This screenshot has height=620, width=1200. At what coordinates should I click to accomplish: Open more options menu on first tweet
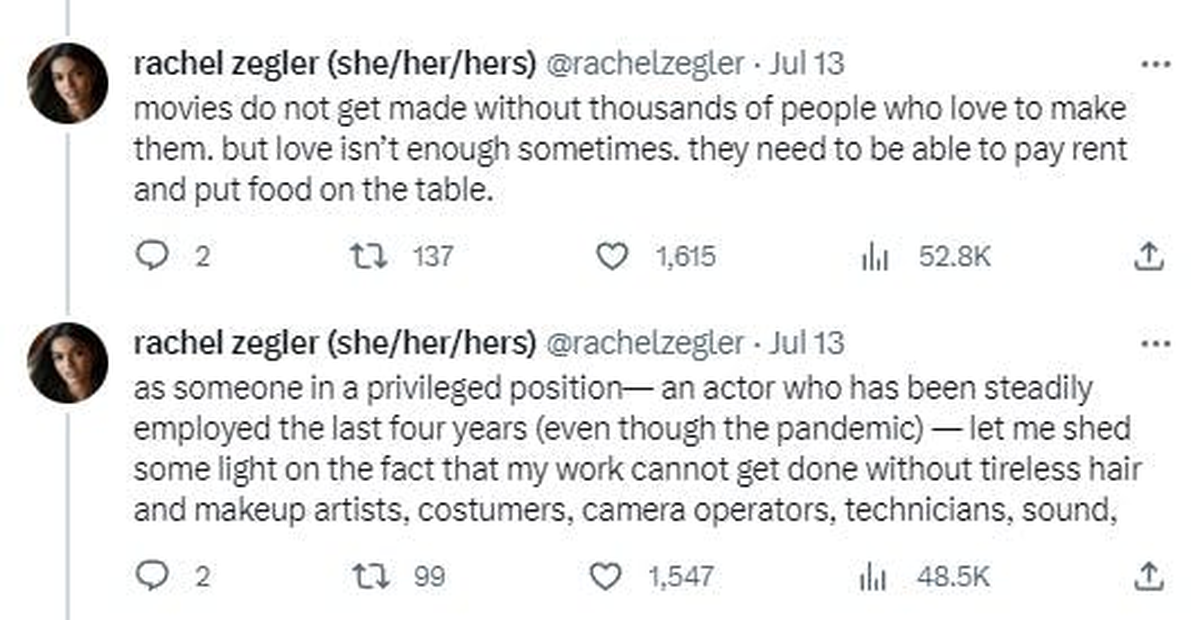click(1154, 65)
